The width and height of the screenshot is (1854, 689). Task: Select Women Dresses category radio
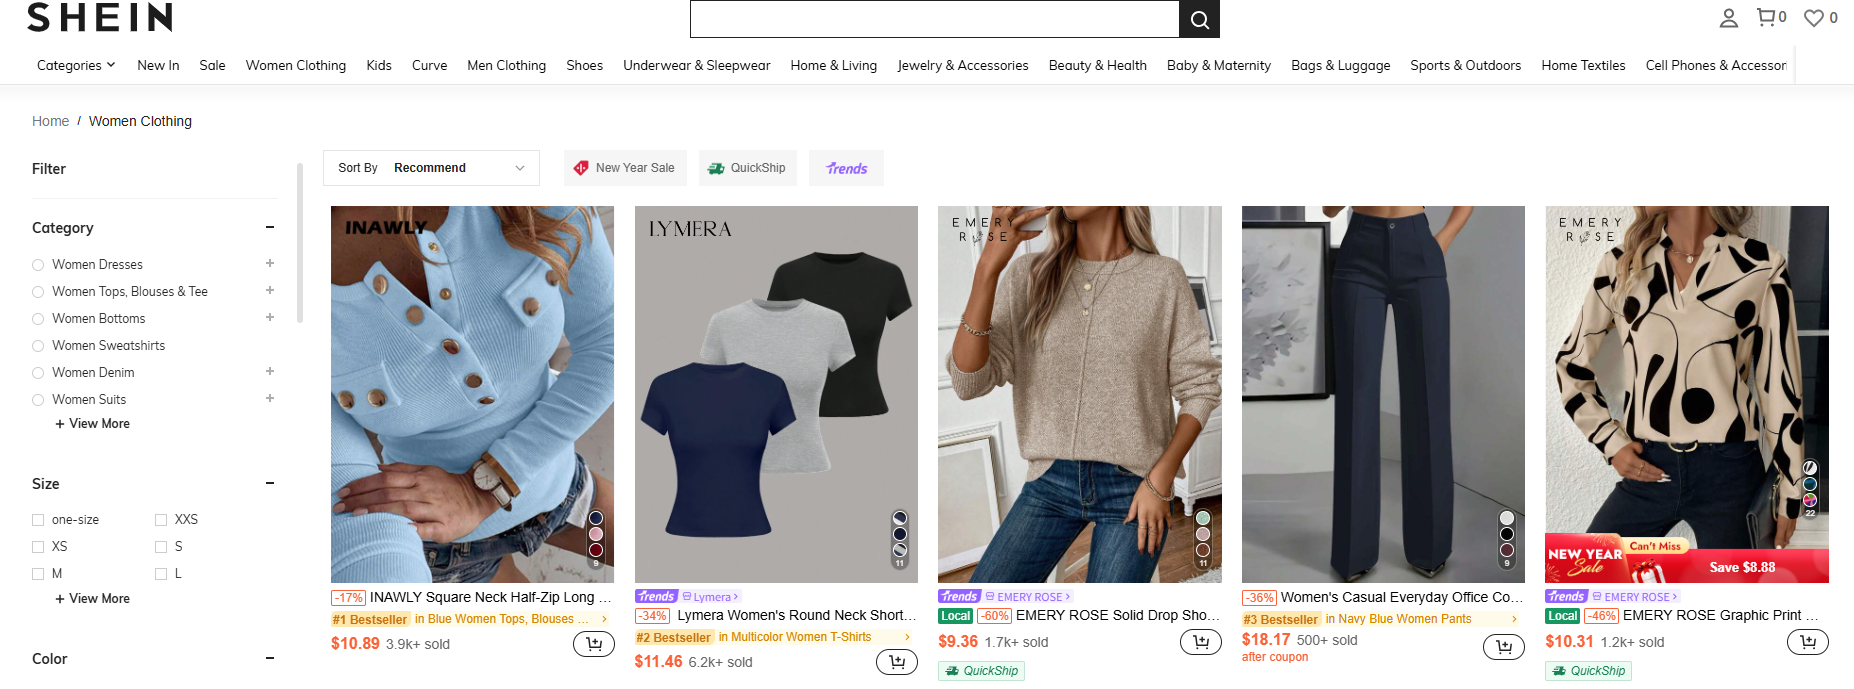click(38, 265)
